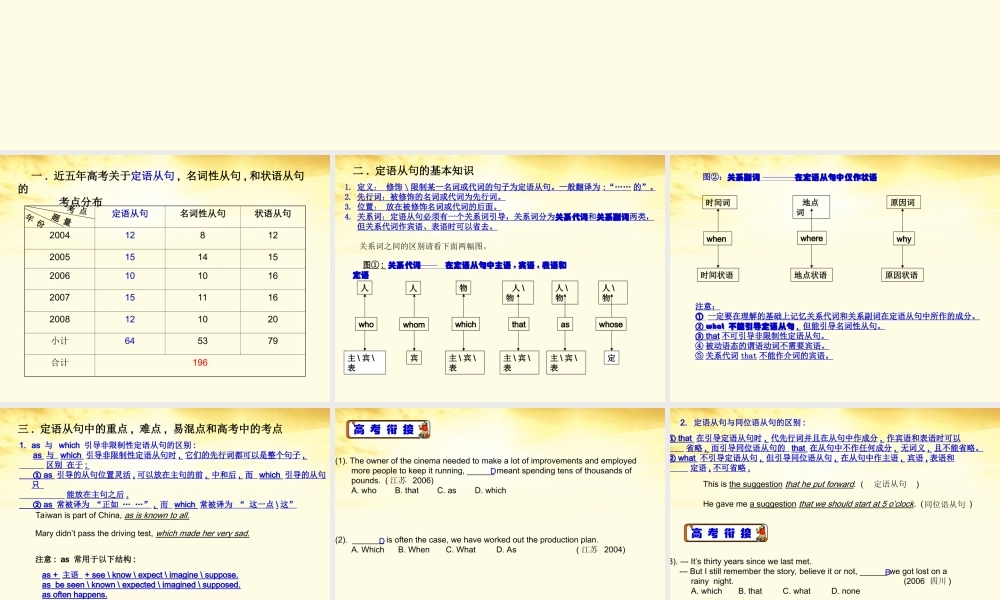This screenshot has width=1000, height=600.
Task: Click the 'that' box in the relative pronoun diagram
Action: 518,324
